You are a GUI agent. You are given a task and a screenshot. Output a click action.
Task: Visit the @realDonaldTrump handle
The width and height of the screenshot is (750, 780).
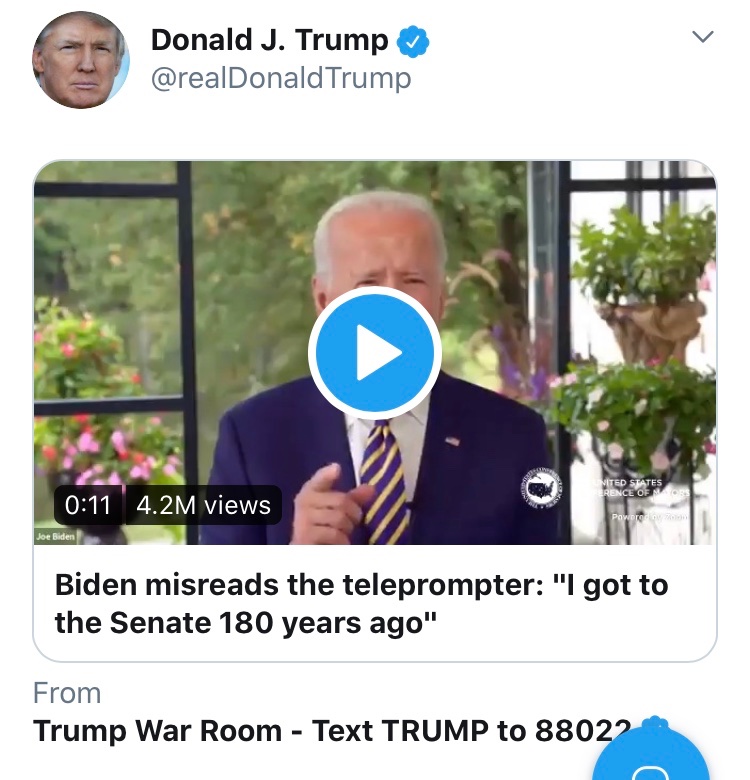click(281, 79)
